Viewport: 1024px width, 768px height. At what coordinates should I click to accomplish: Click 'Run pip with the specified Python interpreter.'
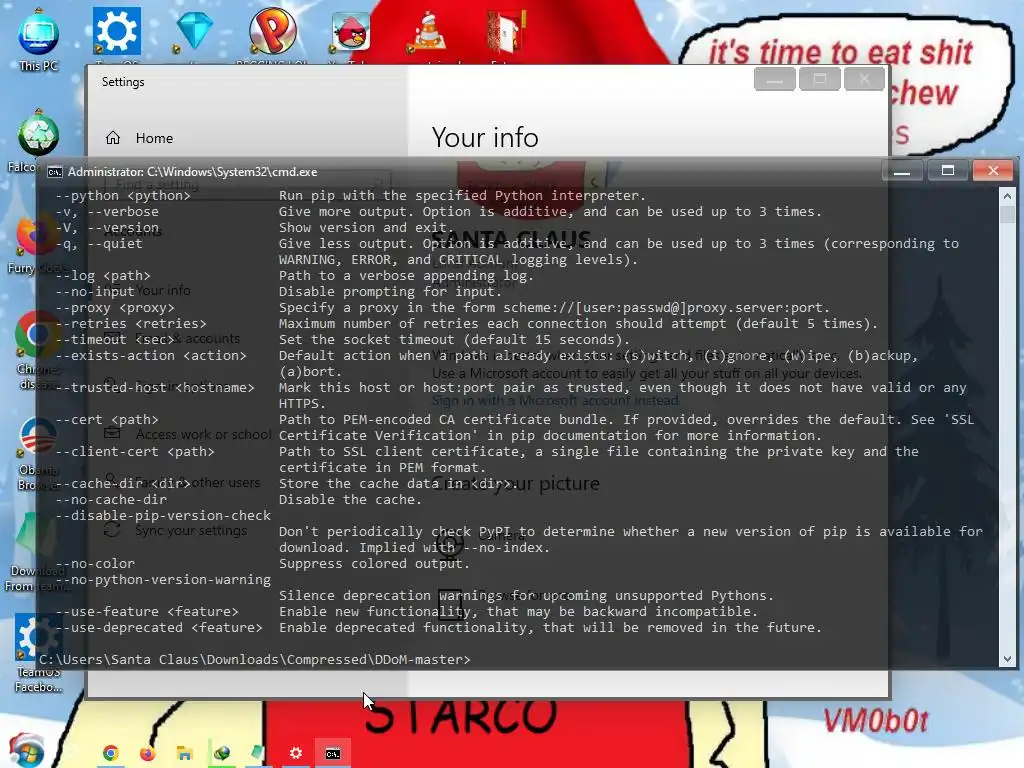coord(462,195)
